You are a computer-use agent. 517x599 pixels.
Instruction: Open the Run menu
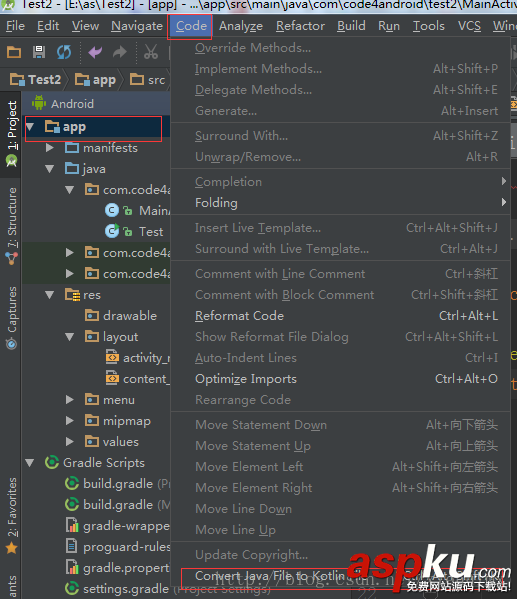[x=389, y=26]
